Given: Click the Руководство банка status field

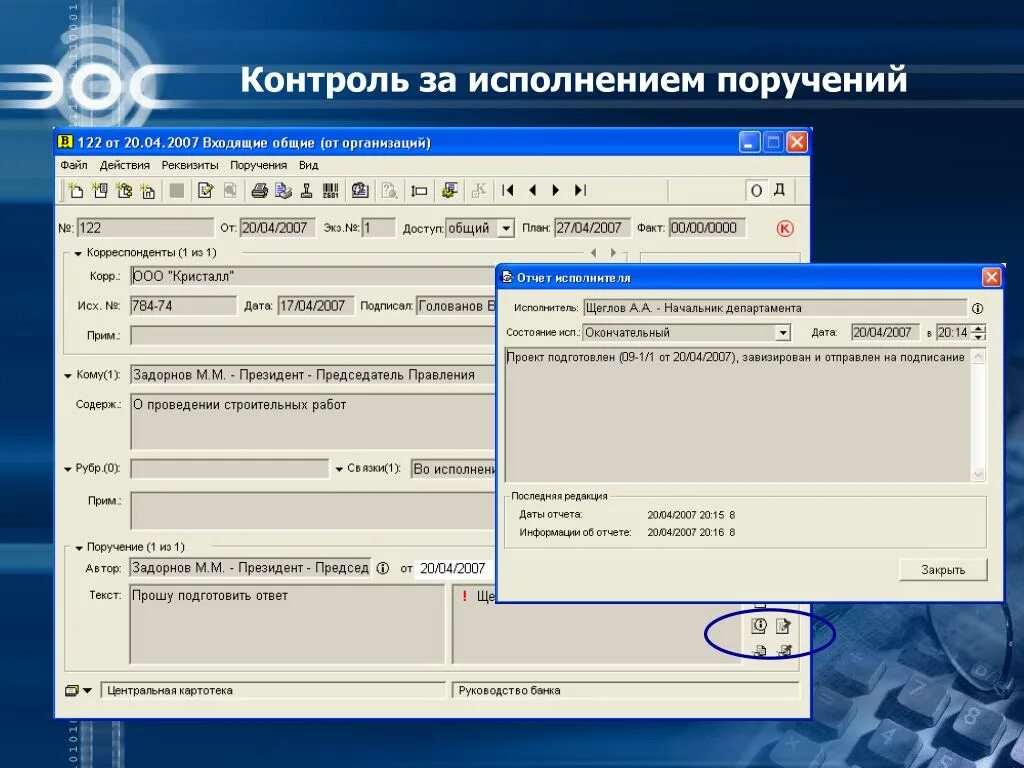Looking at the screenshot, I should pos(626,690).
